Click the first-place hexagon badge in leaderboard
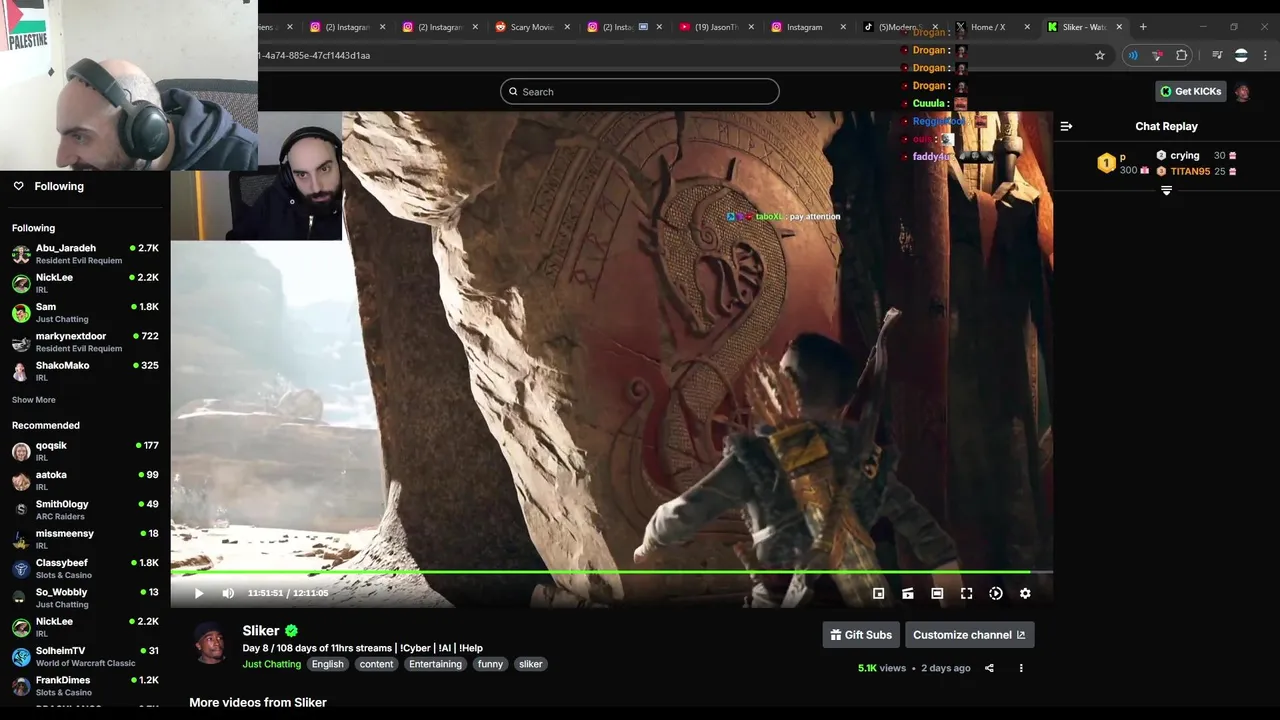1280x720 pixels. [x=1106, y=163]
